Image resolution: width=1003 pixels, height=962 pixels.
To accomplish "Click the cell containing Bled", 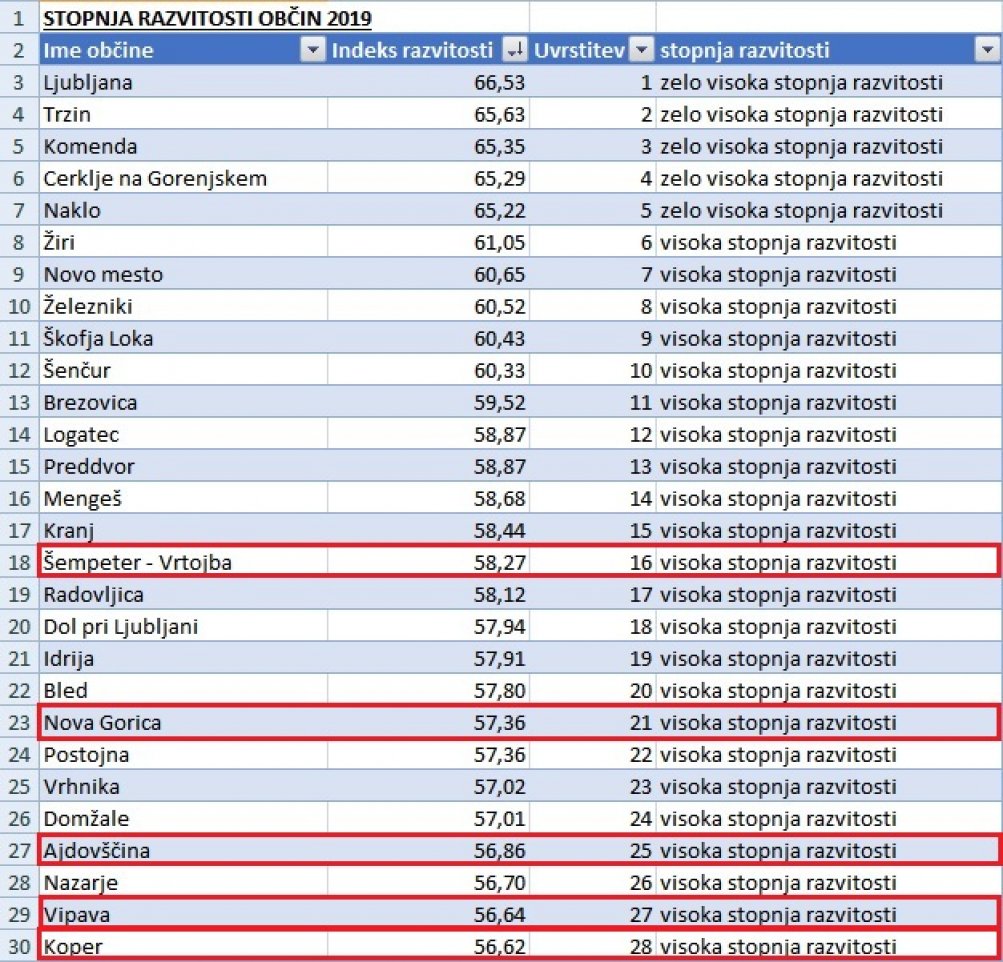I will click(x=184, y=690).
